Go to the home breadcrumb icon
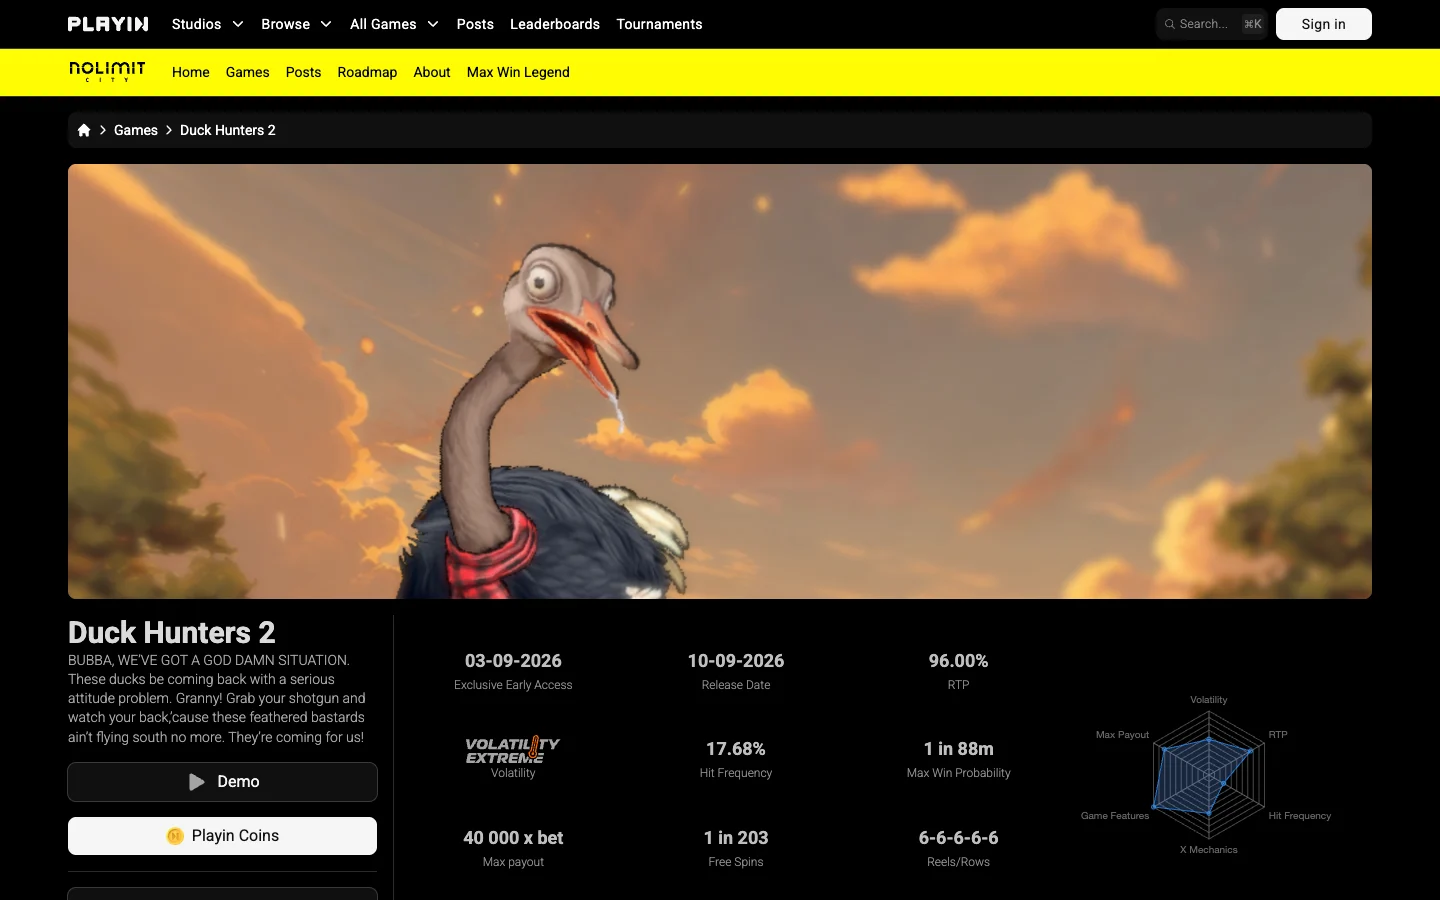The image size is (1440, 900). pos(84,130)
